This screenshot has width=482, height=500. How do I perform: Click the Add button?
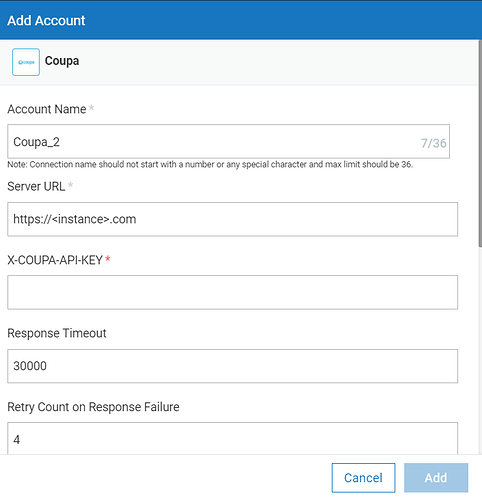(x=436, y=478)
